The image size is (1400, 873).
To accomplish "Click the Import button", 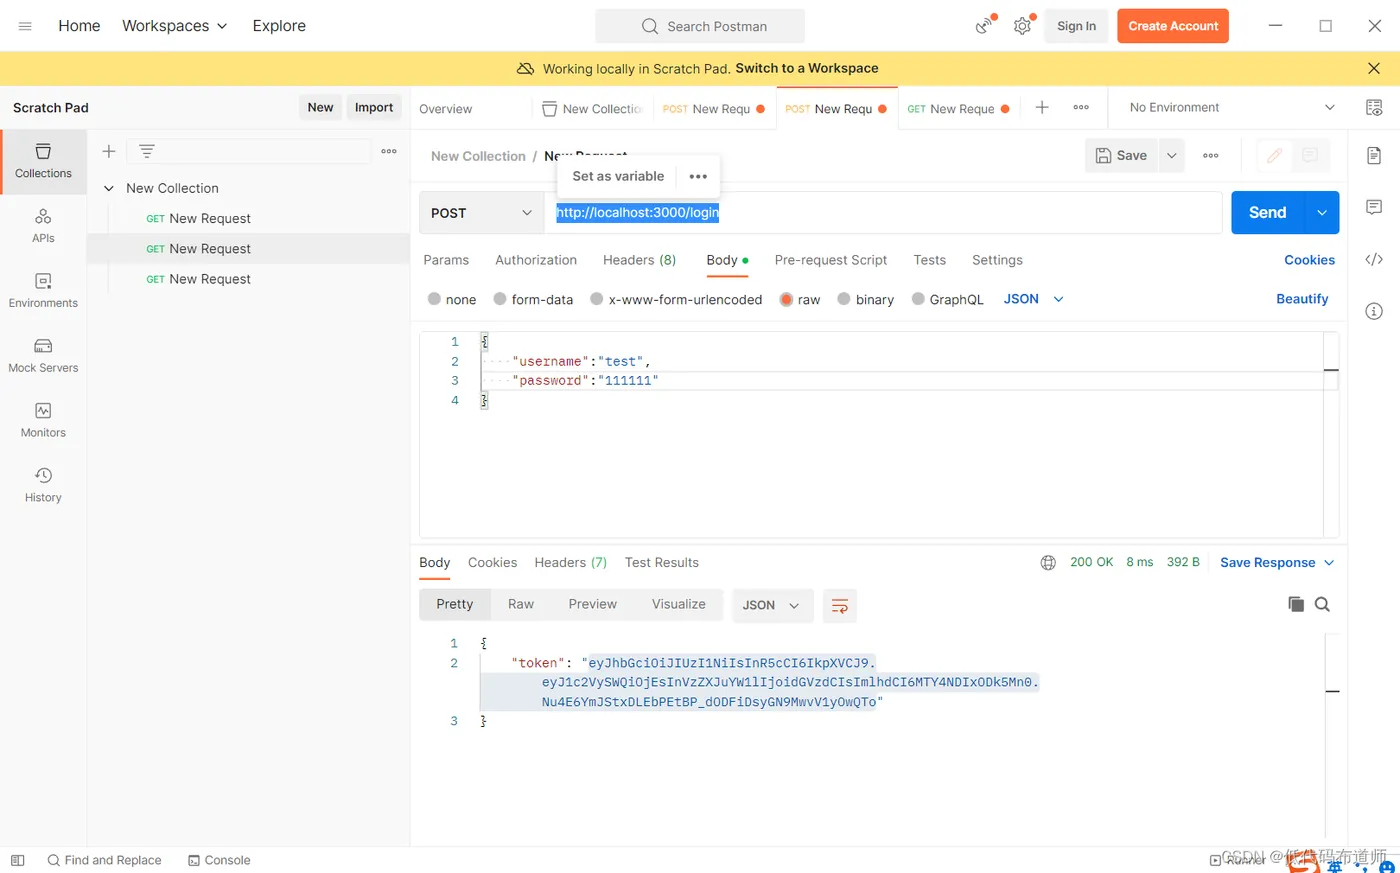I will coord(374,108).
